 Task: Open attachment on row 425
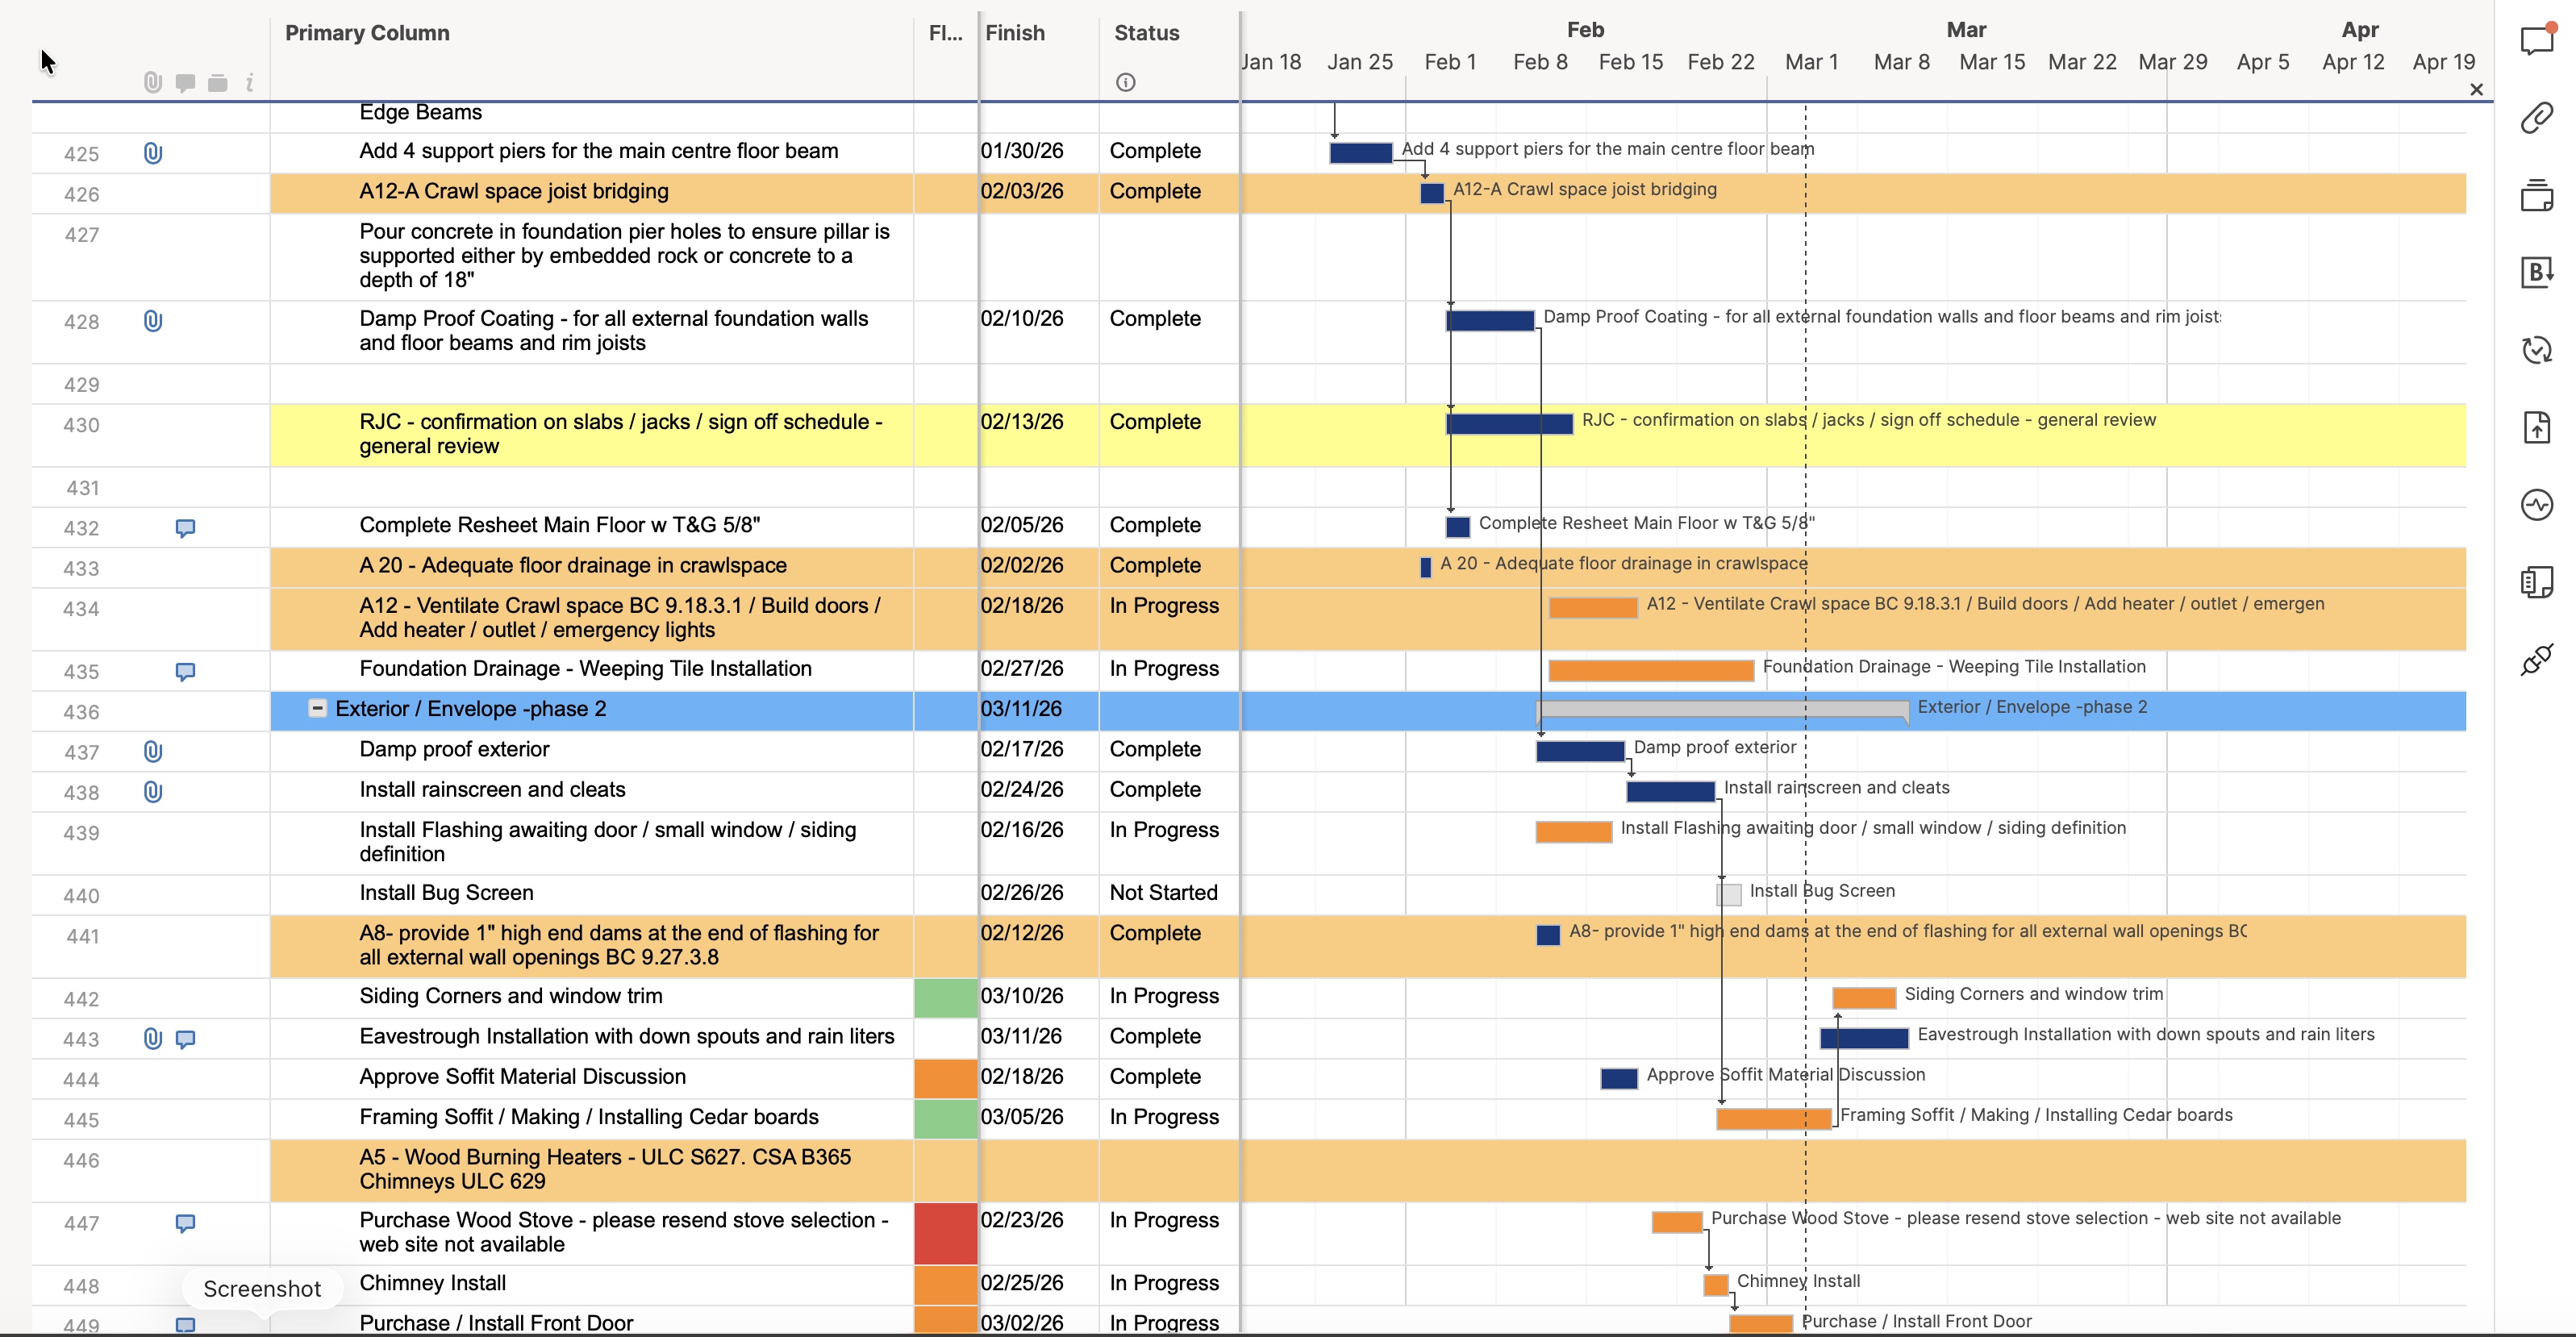coord(153,153)
